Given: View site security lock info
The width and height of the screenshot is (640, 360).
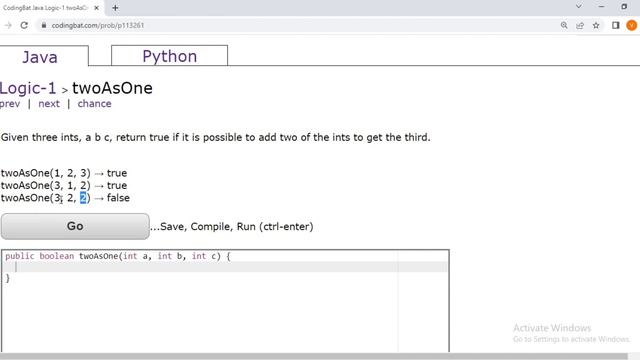Looking at the screenshot, I should 44,25.
